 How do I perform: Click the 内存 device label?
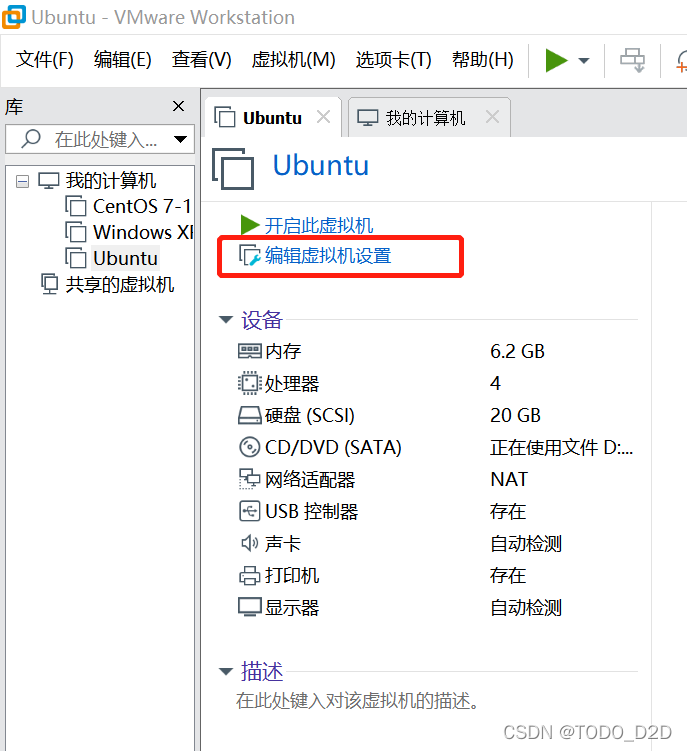(283, 352)
